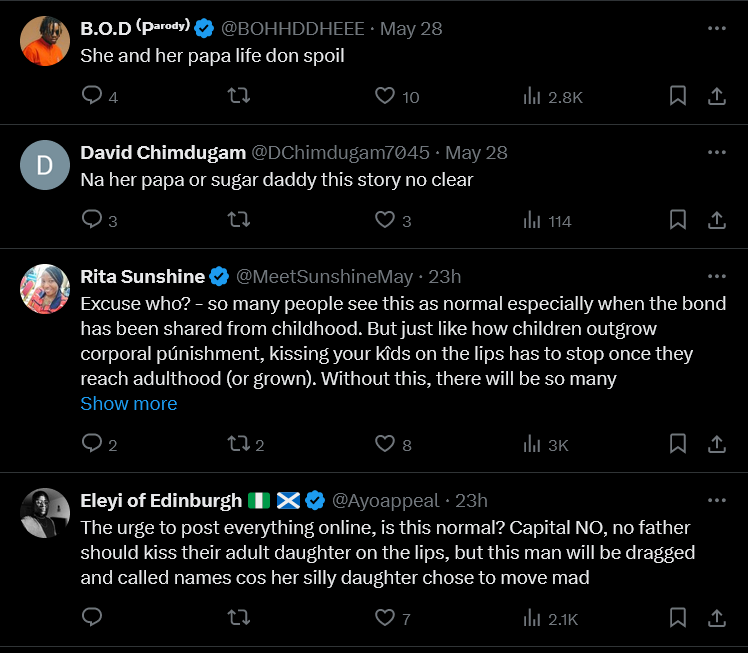Like Rita Sunshine's tweet
The width and height of the screenshot is (748, 653).
click(385, 444)
